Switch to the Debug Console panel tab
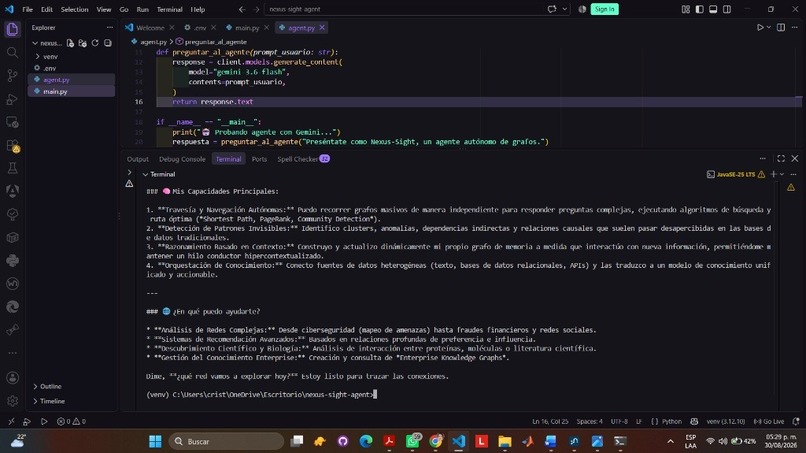Image resolution: width=806 pixels, height=453 pixels. pos(182,159)
